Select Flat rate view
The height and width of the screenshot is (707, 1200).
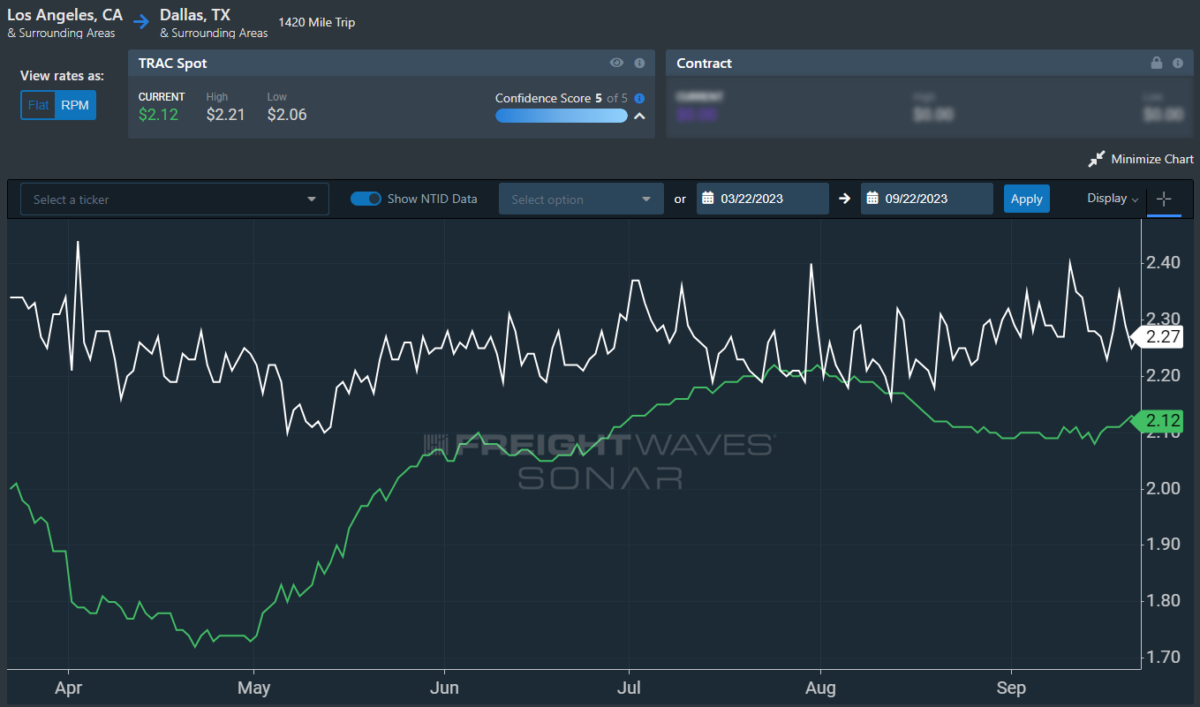(x=39, y=105)
